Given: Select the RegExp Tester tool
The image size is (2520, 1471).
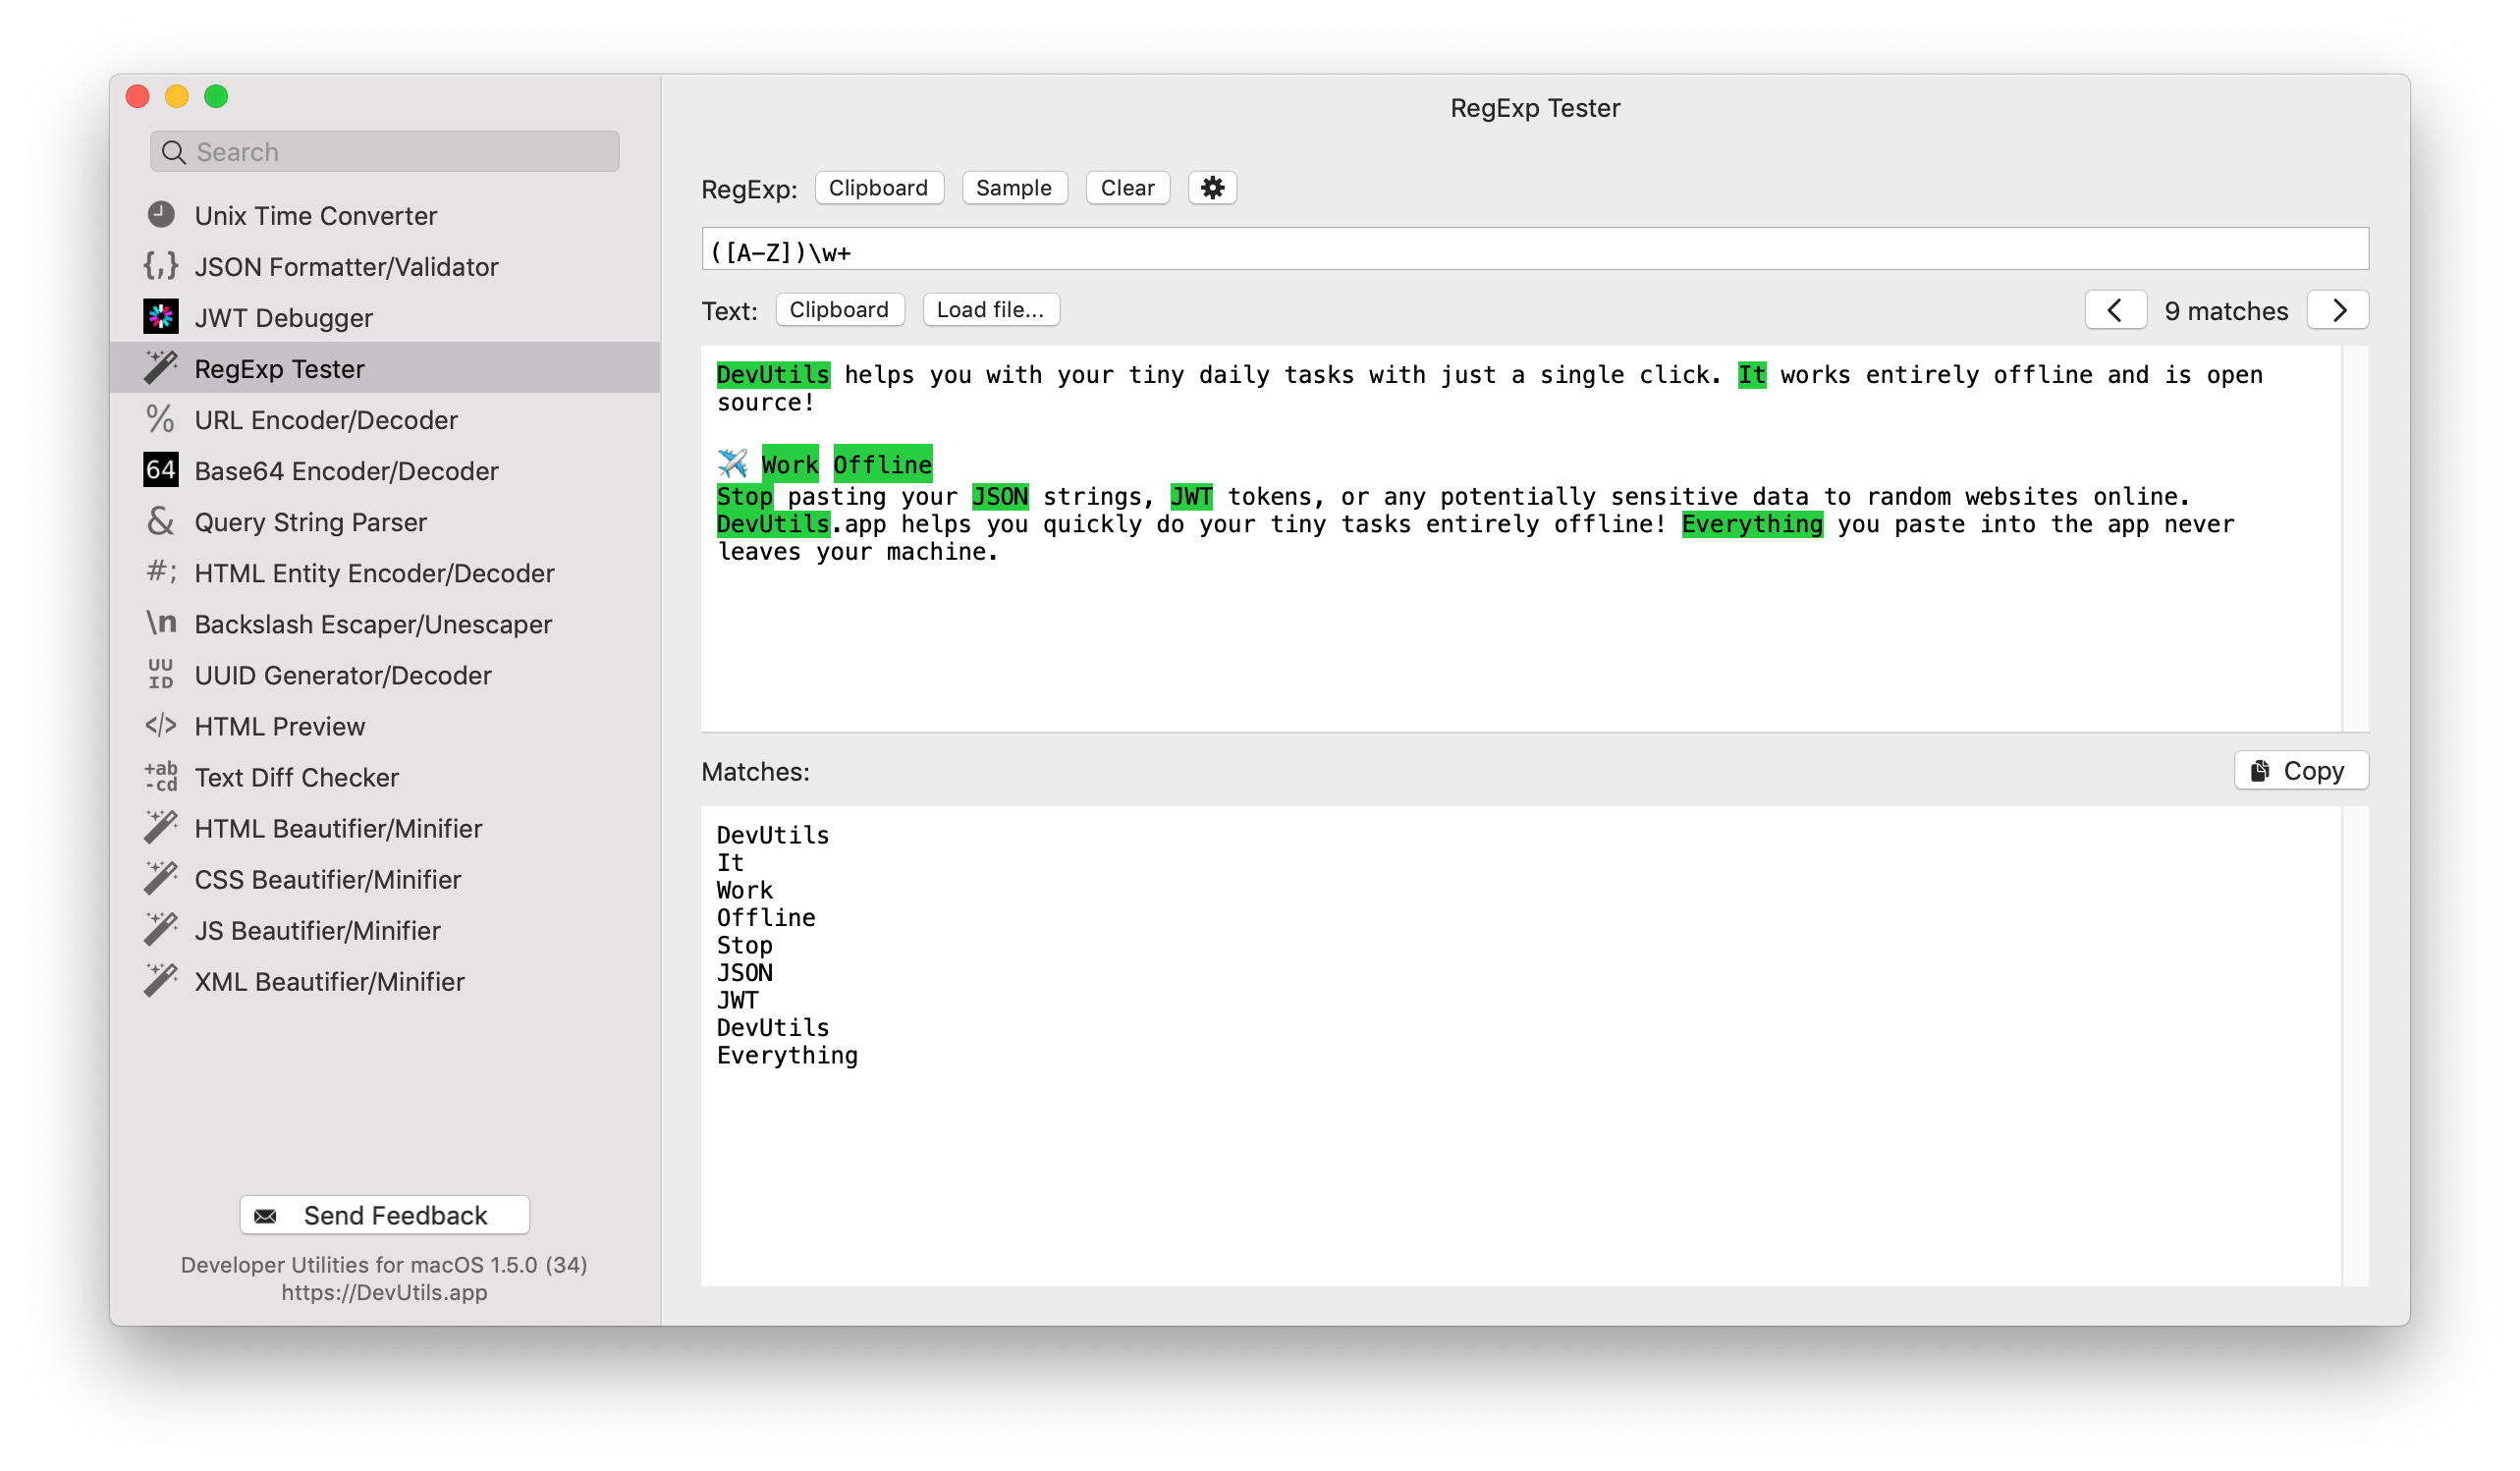Looking at the screenshot, I should [x=279, y=368].
